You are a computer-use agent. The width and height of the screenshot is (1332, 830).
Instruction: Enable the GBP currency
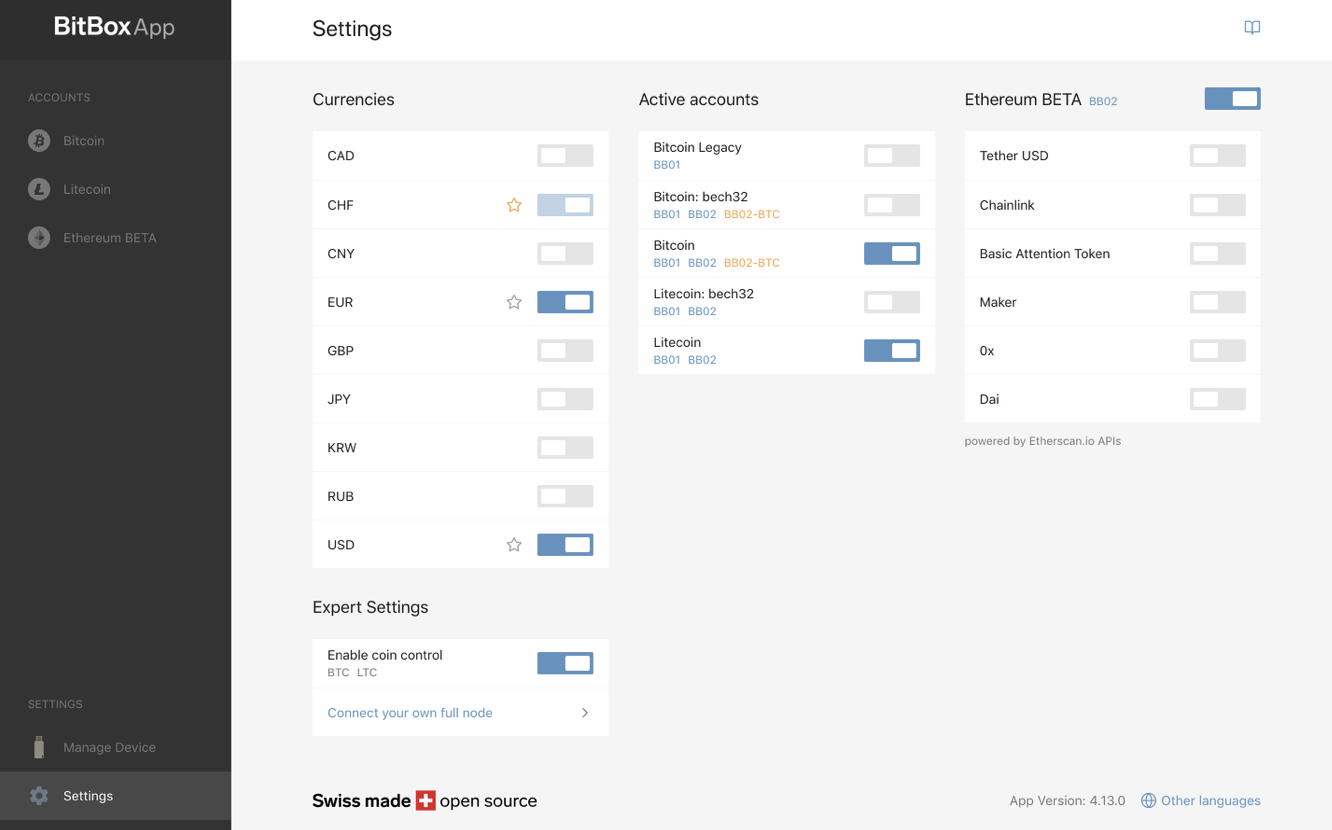tap(565, 350)
